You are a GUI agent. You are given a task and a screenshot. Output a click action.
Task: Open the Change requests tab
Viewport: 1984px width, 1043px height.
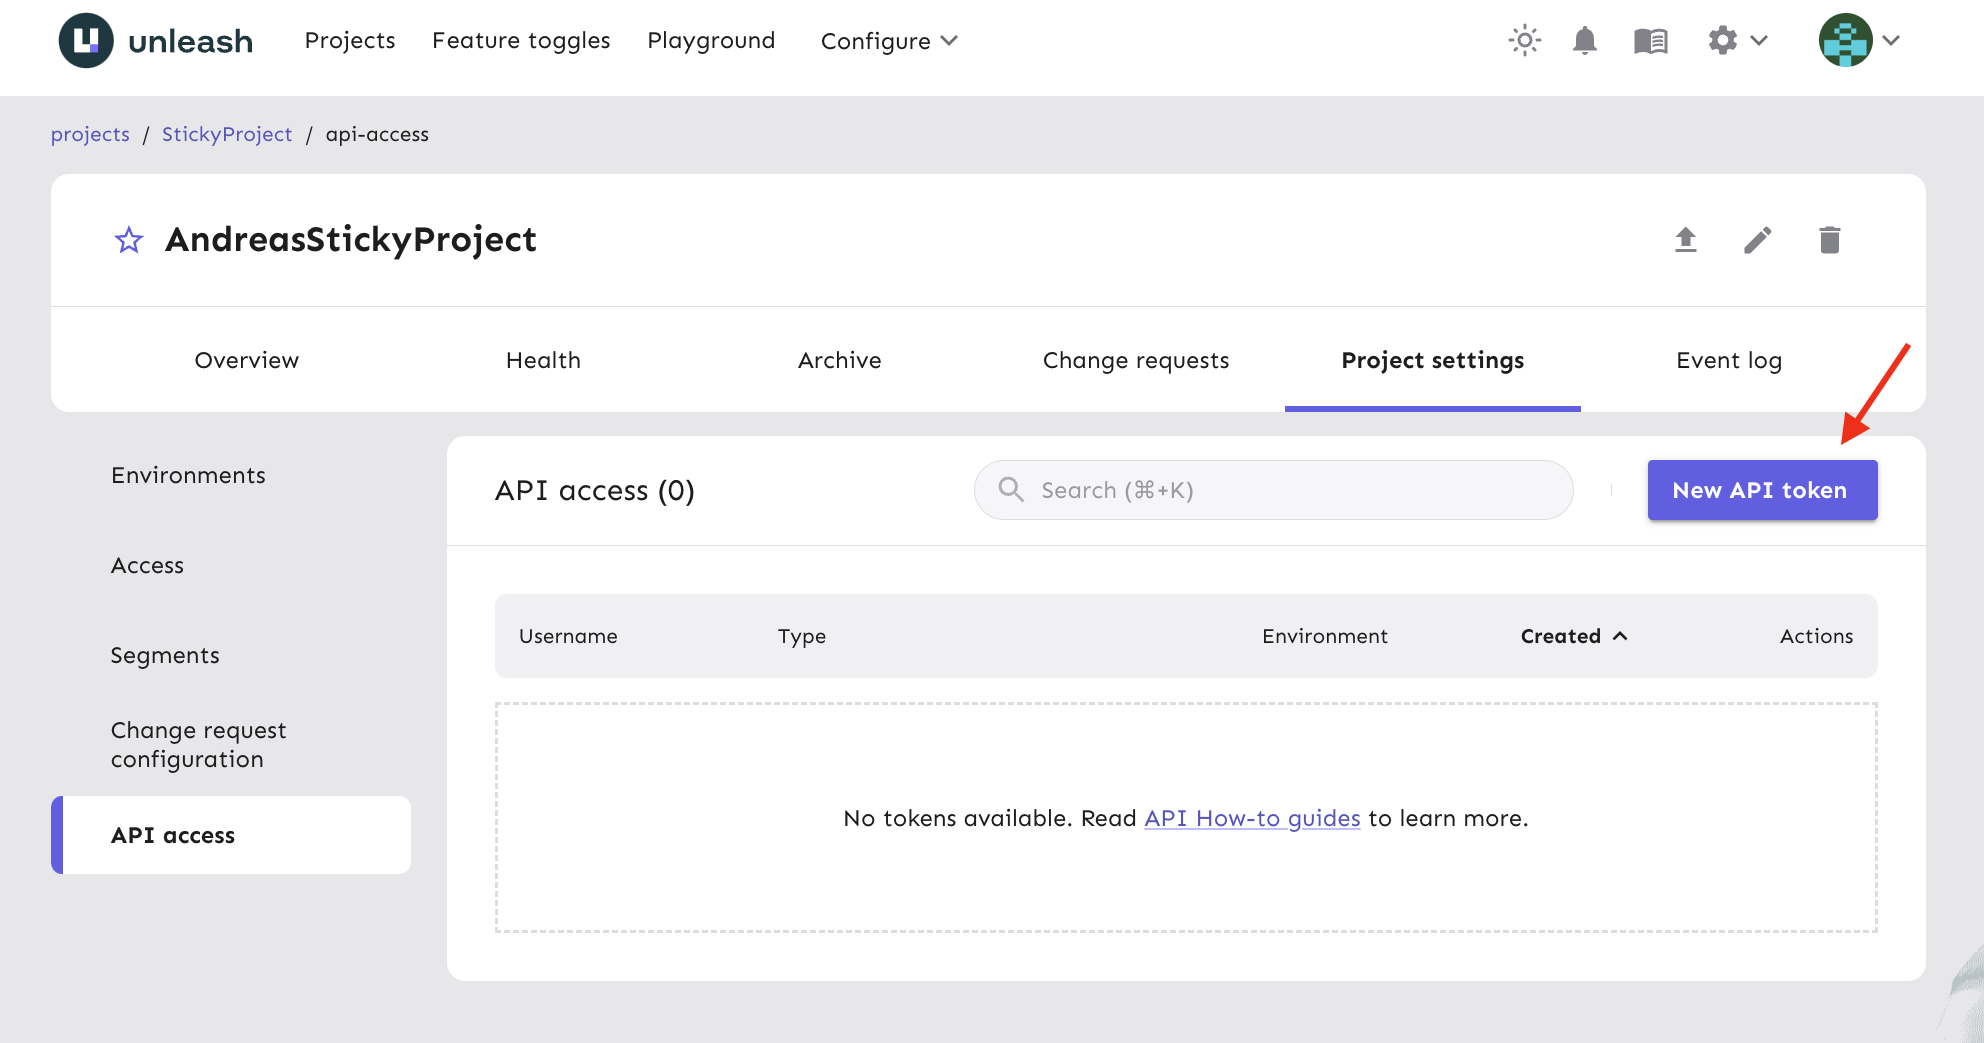point(1135,360)
